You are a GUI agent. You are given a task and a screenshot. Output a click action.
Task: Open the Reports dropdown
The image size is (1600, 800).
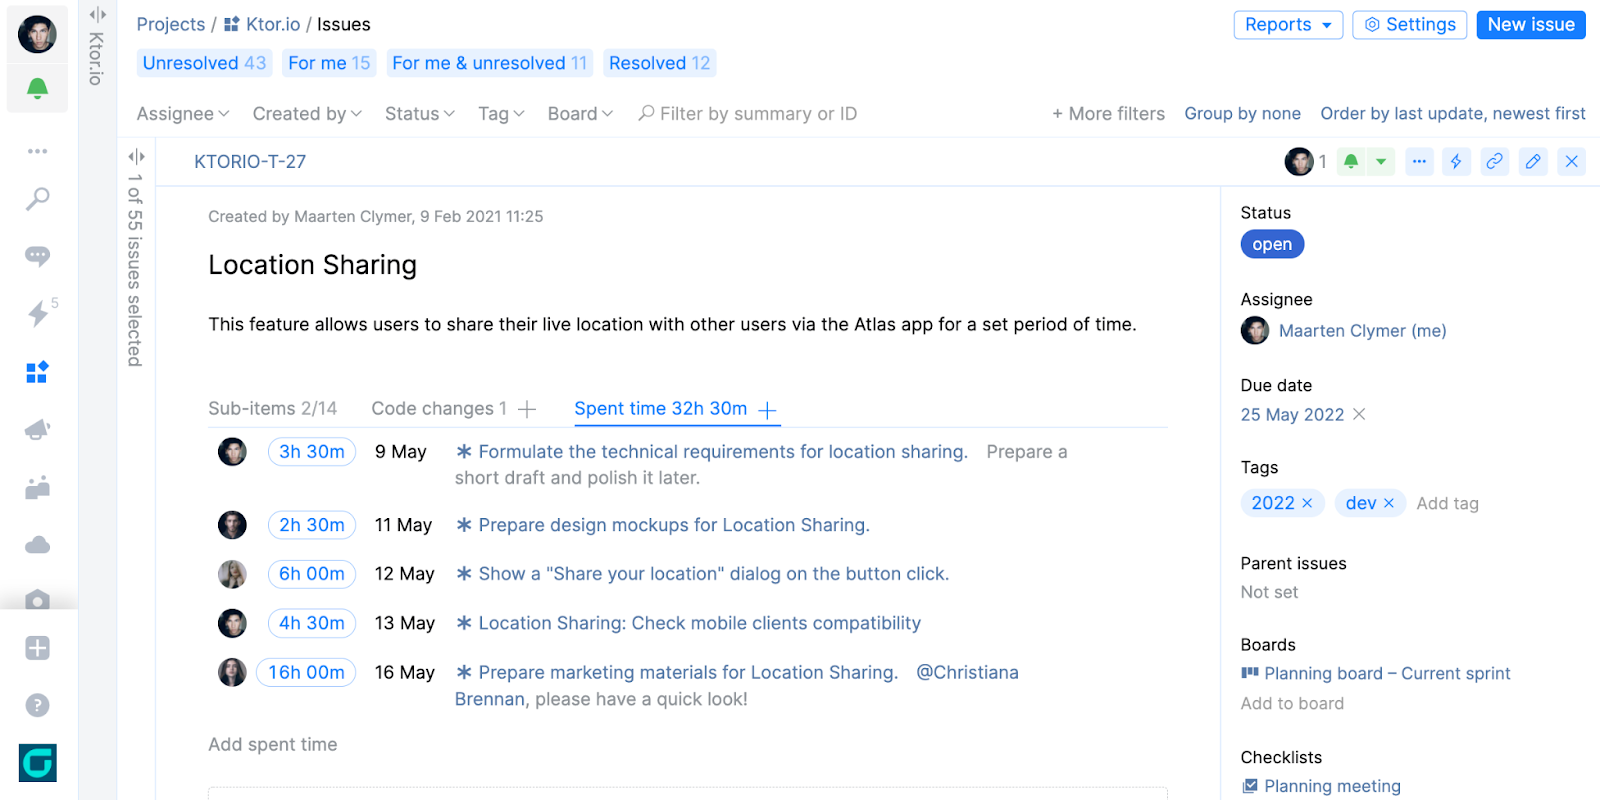[x=1288, y=24]
